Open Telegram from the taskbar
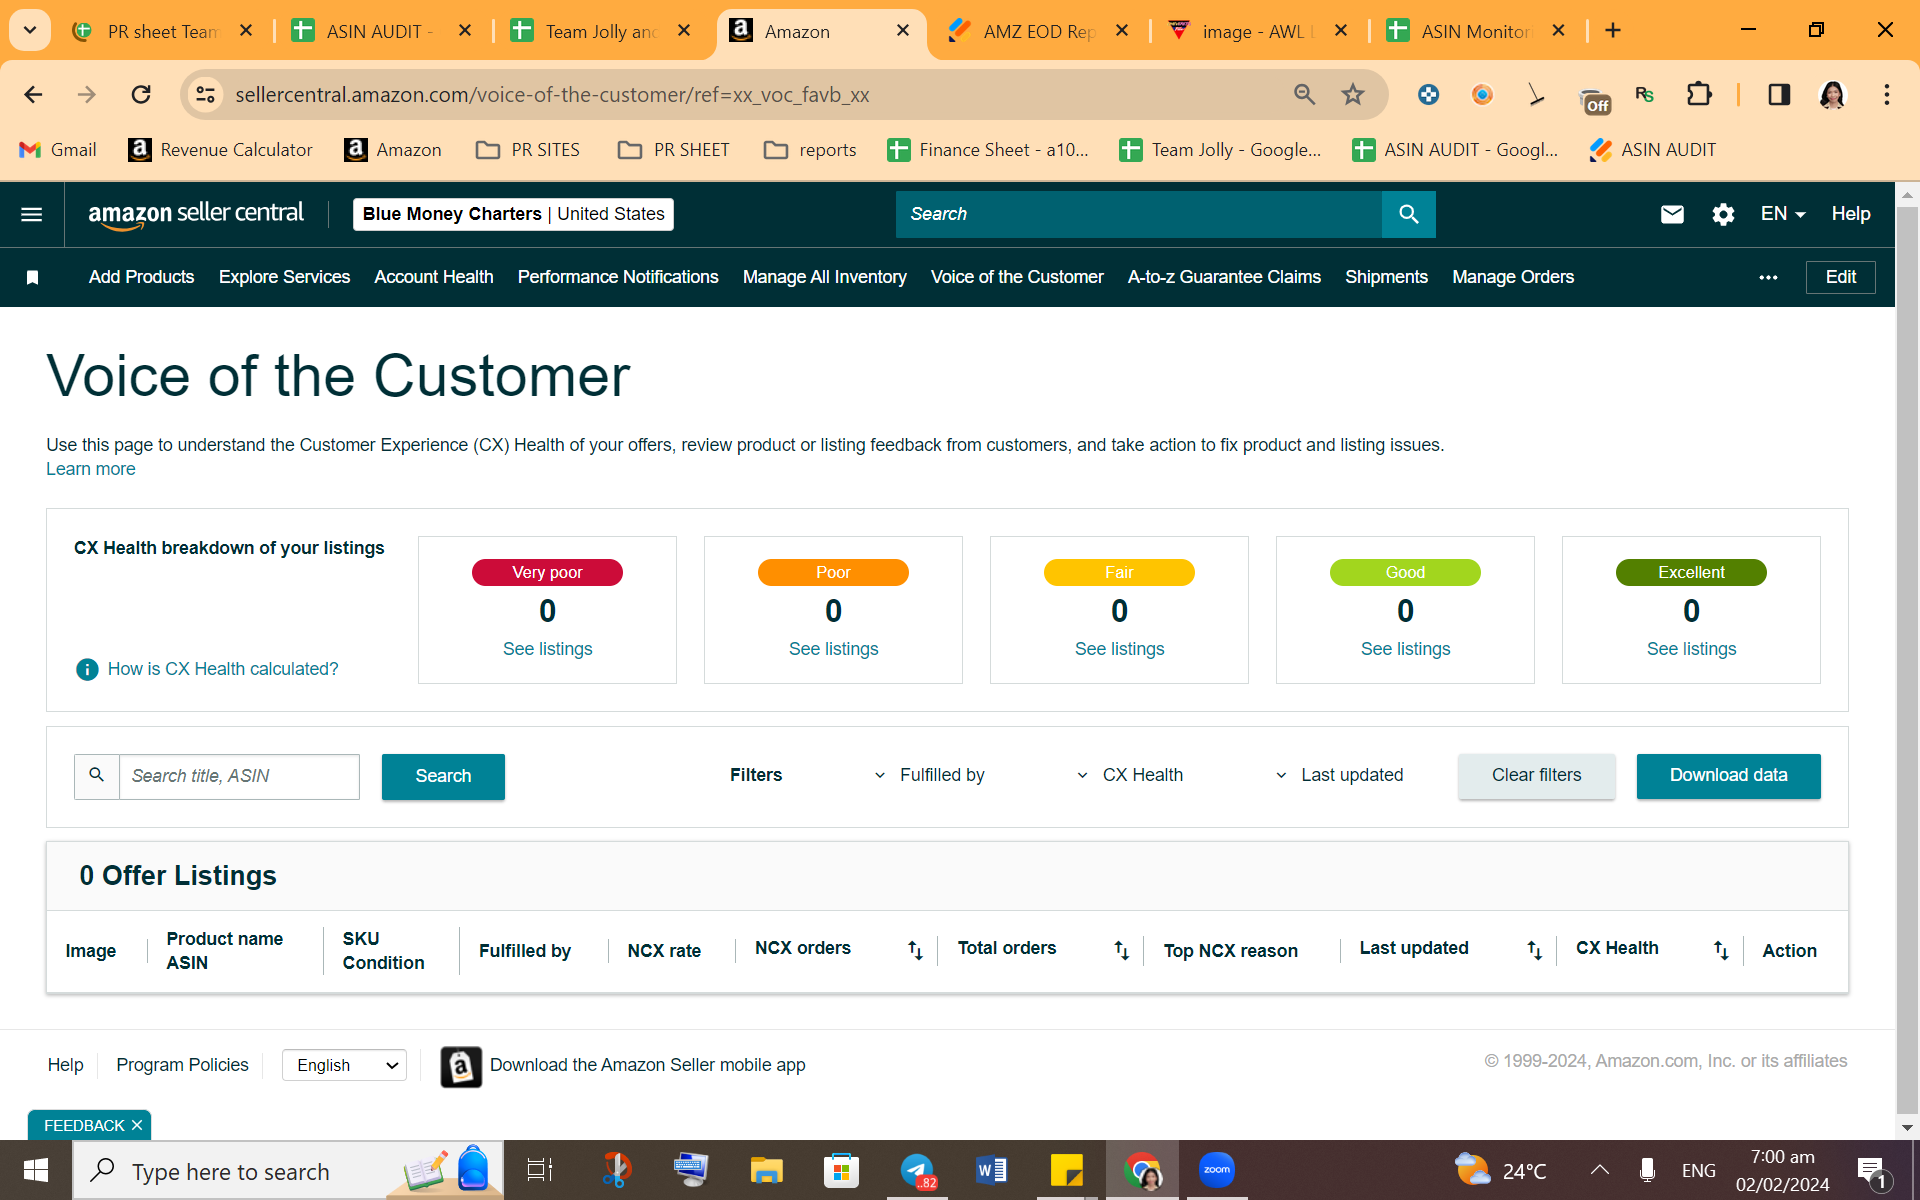 (917, 1170)
